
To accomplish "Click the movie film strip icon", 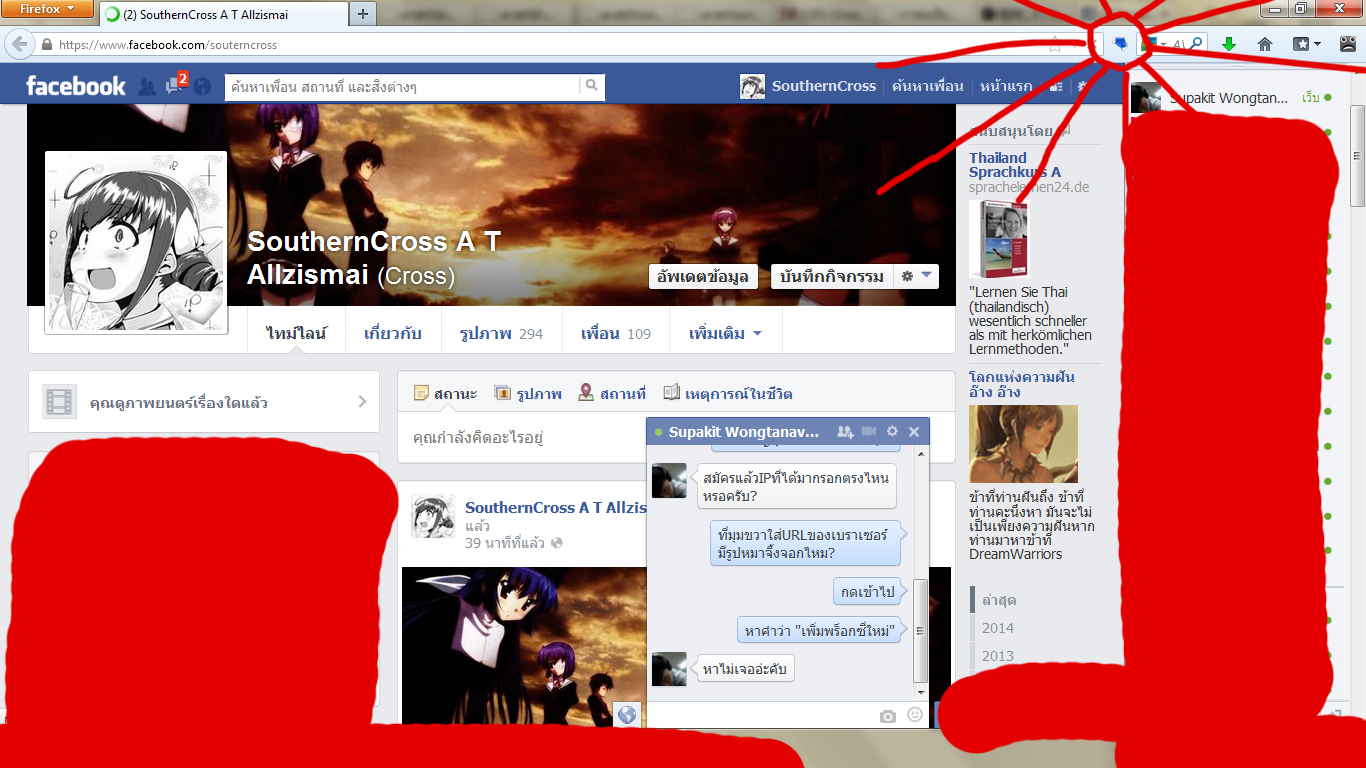I will [x=60, y=402].
